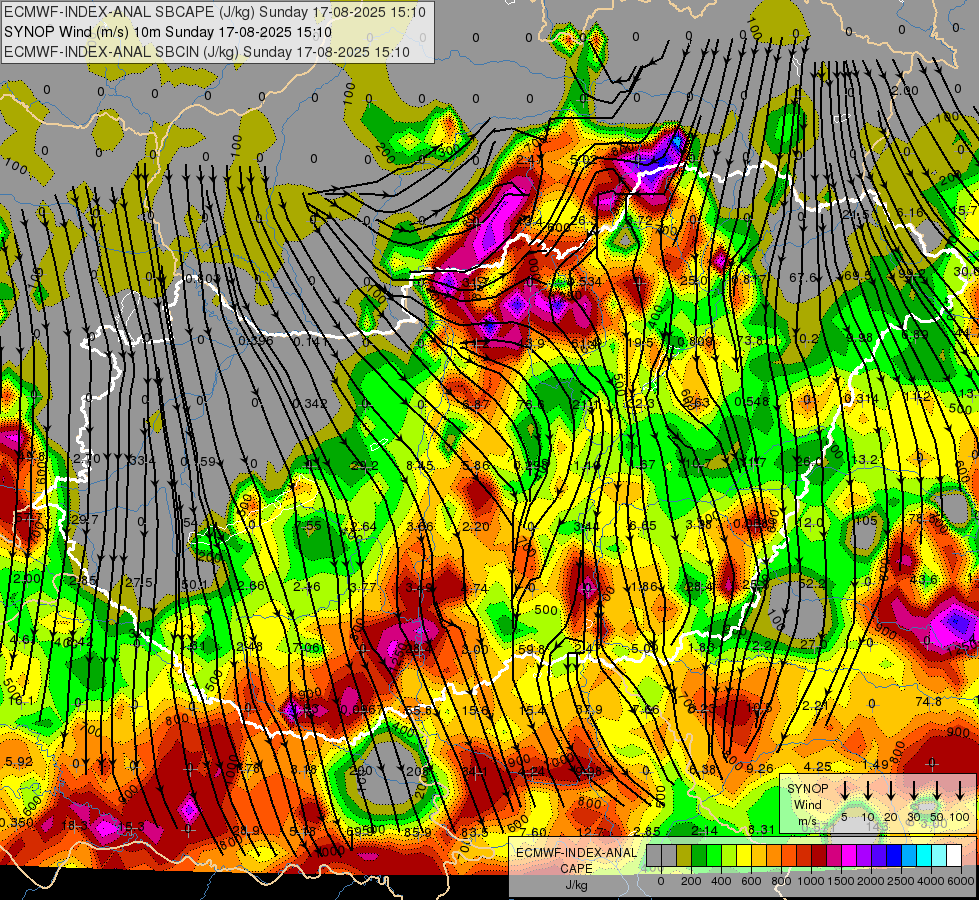Click the 1000 tick label on the CAPE scale
This screenshot has height=900, width=979.
click(x=812, y=881)
